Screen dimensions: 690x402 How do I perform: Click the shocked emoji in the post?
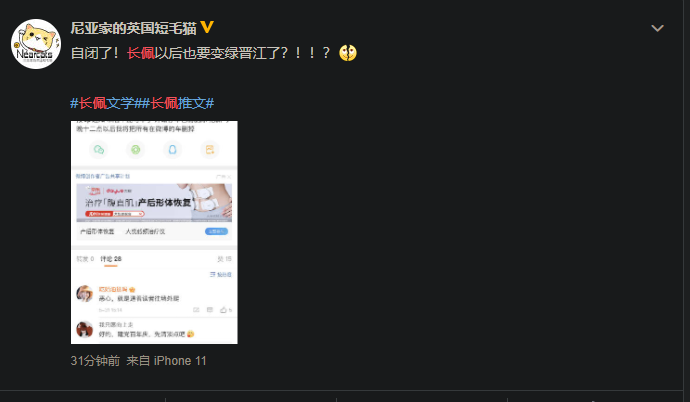tap(348, 53)
